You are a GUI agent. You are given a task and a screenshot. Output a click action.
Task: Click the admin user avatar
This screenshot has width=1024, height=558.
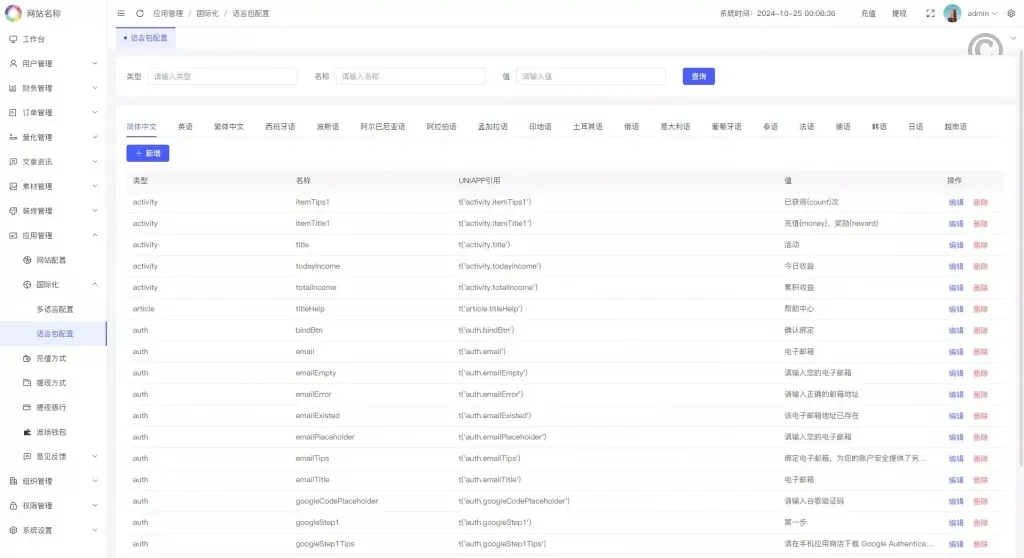pos(953,13)
